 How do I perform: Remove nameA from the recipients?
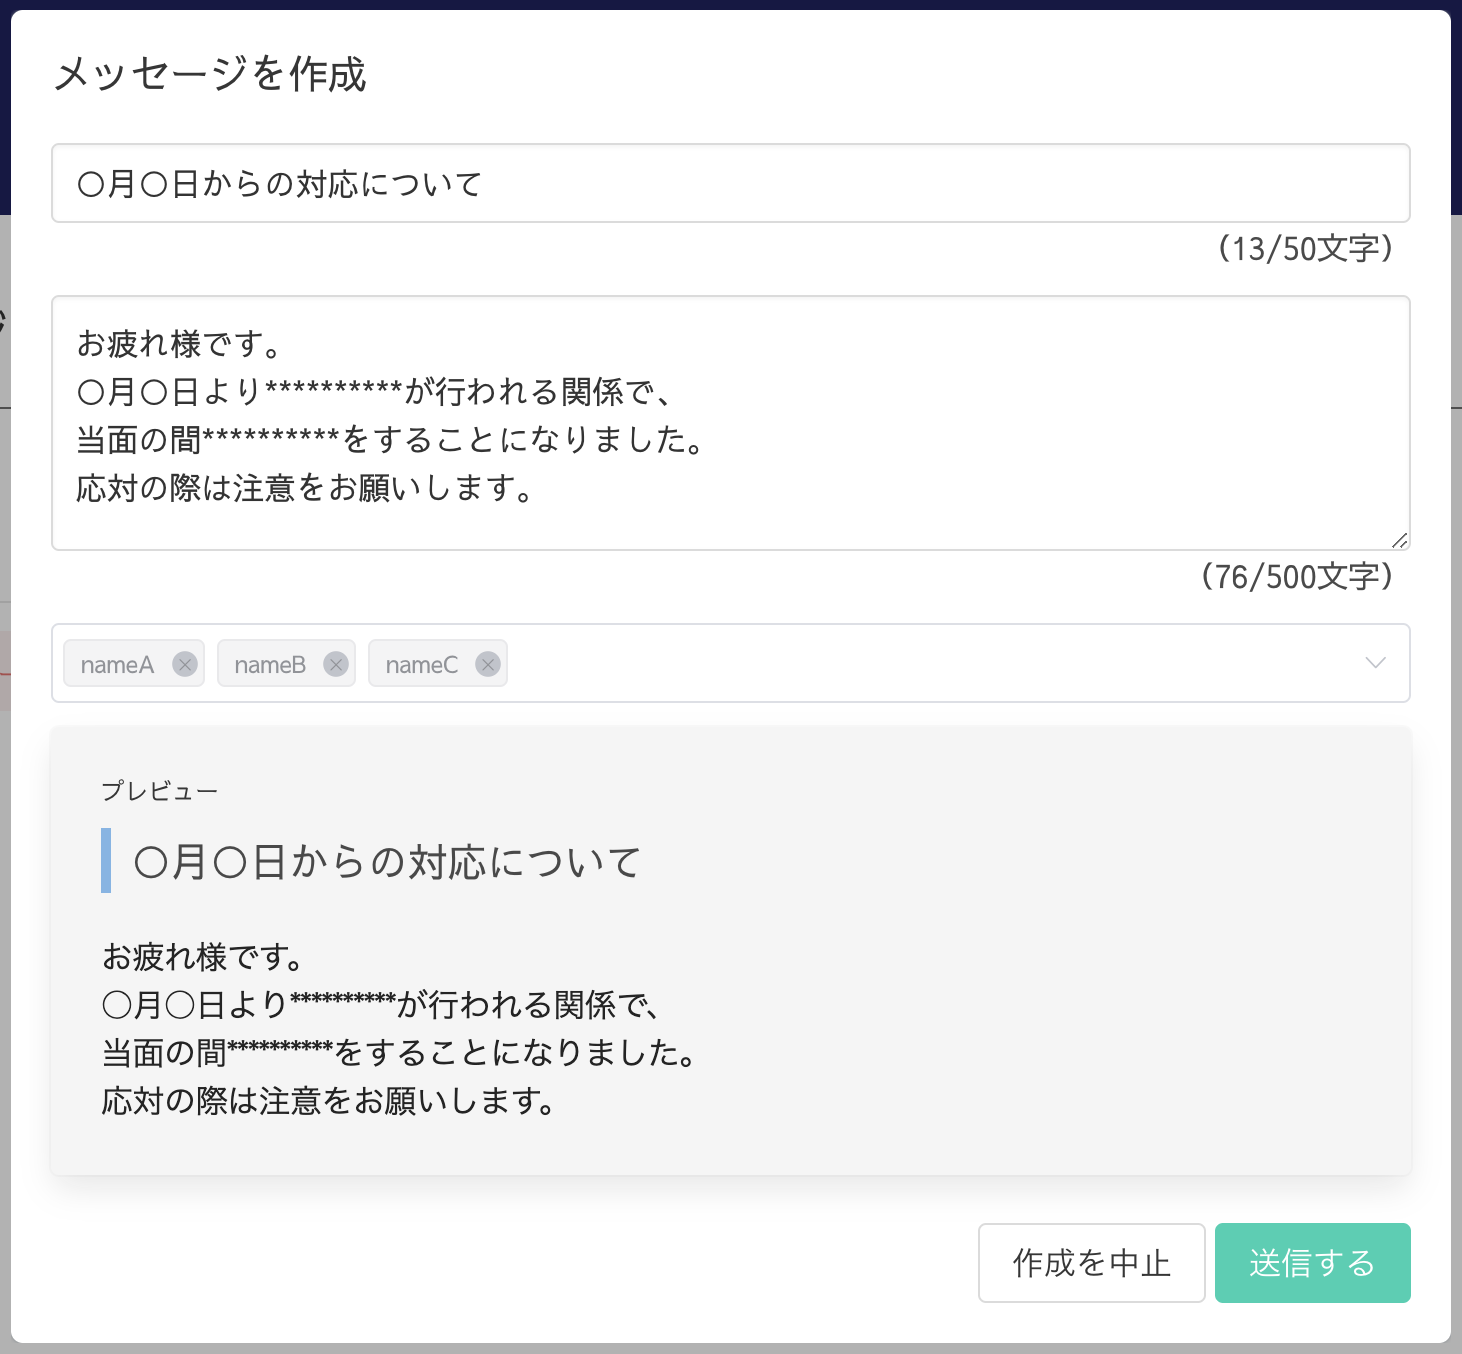click(185, 664)
